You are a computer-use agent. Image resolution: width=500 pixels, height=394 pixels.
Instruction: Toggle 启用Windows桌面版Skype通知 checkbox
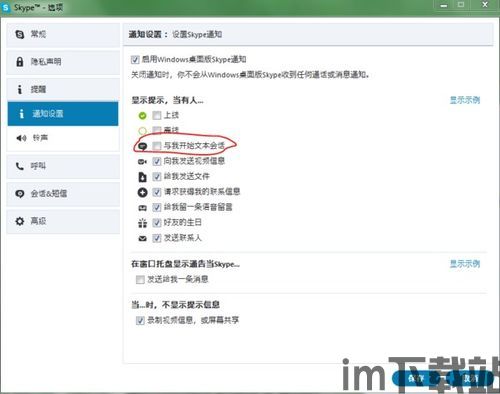135,60
